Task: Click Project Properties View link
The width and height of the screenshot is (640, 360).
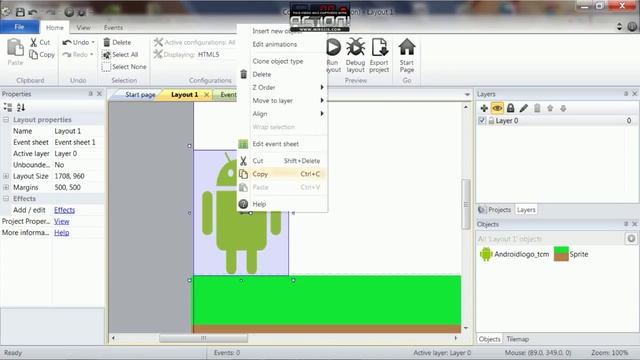Action: pyautogui.click(x=62, y=221)
